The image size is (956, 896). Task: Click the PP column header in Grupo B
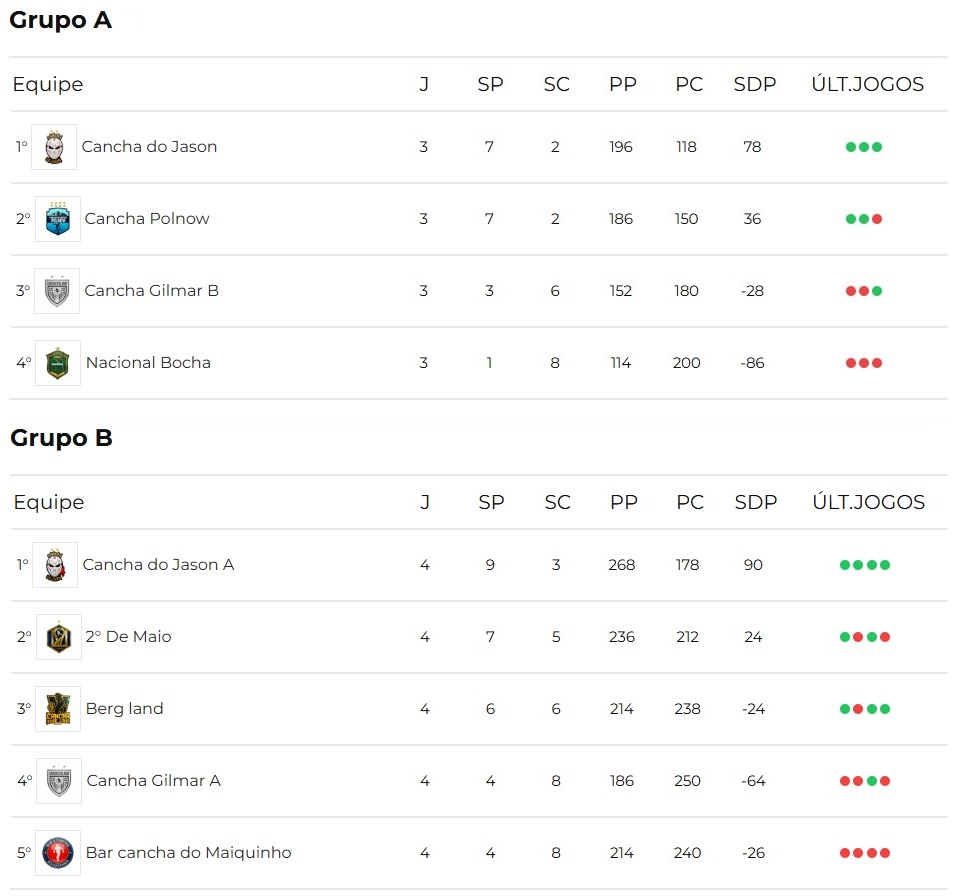click(x=624, y=502)
